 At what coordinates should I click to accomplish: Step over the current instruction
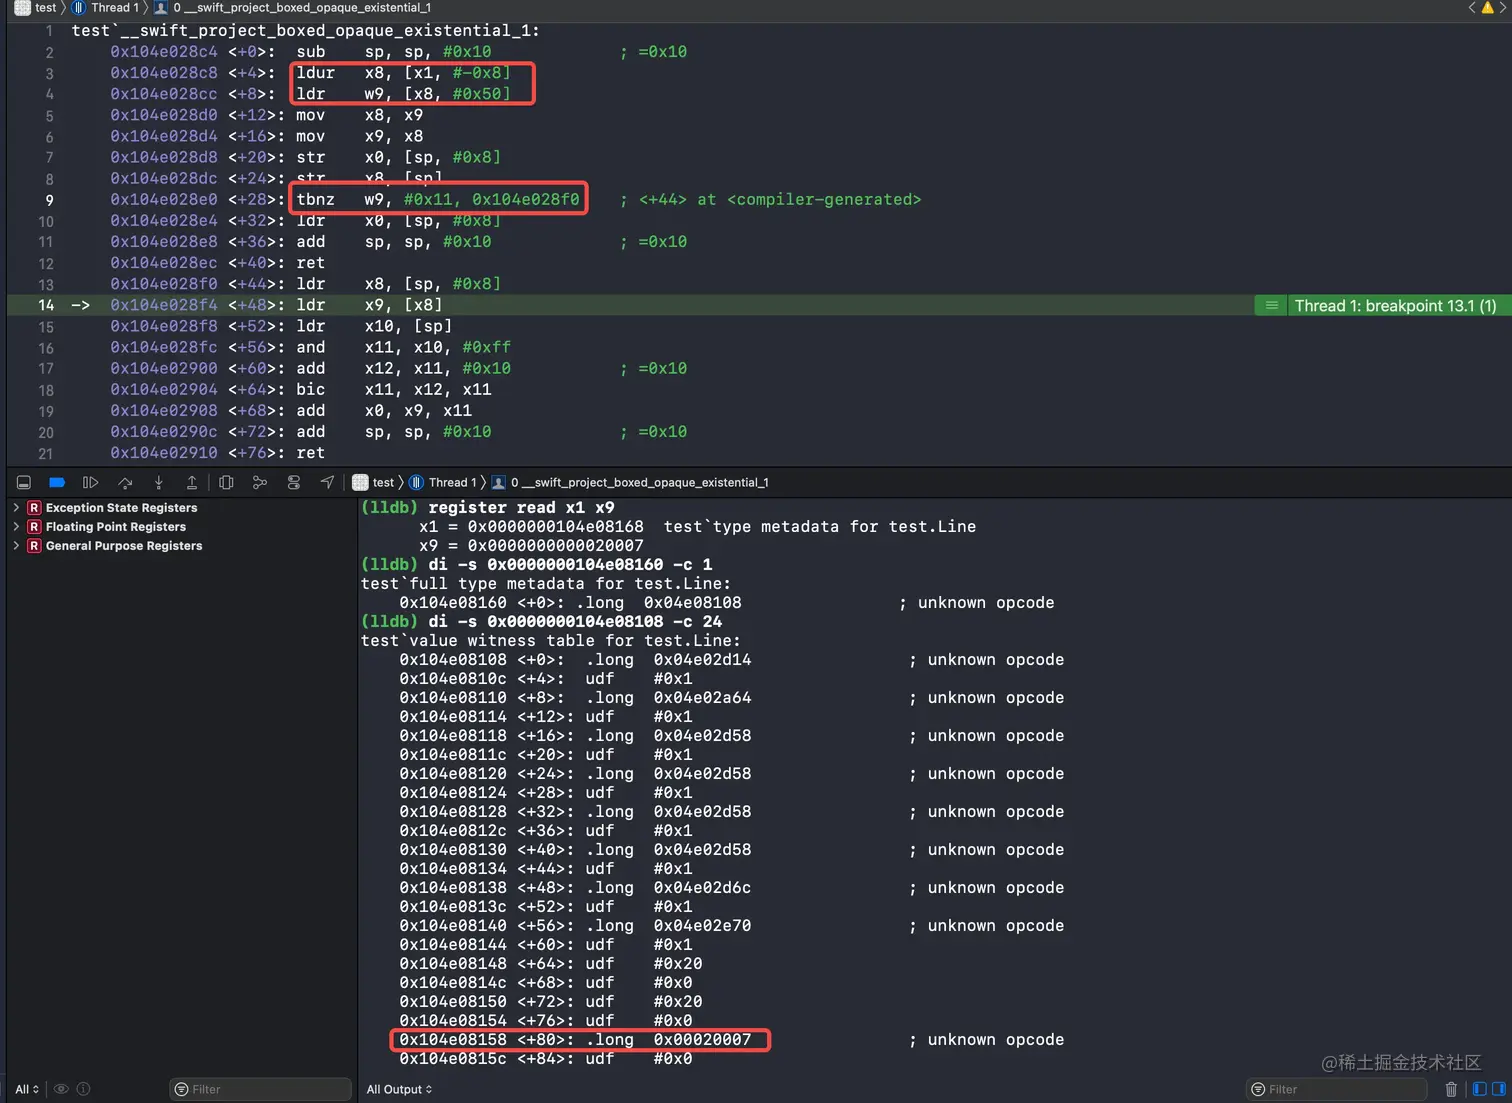125,483
